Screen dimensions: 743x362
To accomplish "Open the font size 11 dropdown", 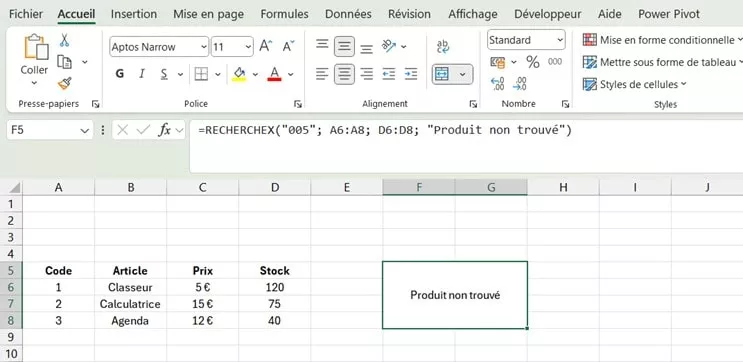I will click(248, 47).
